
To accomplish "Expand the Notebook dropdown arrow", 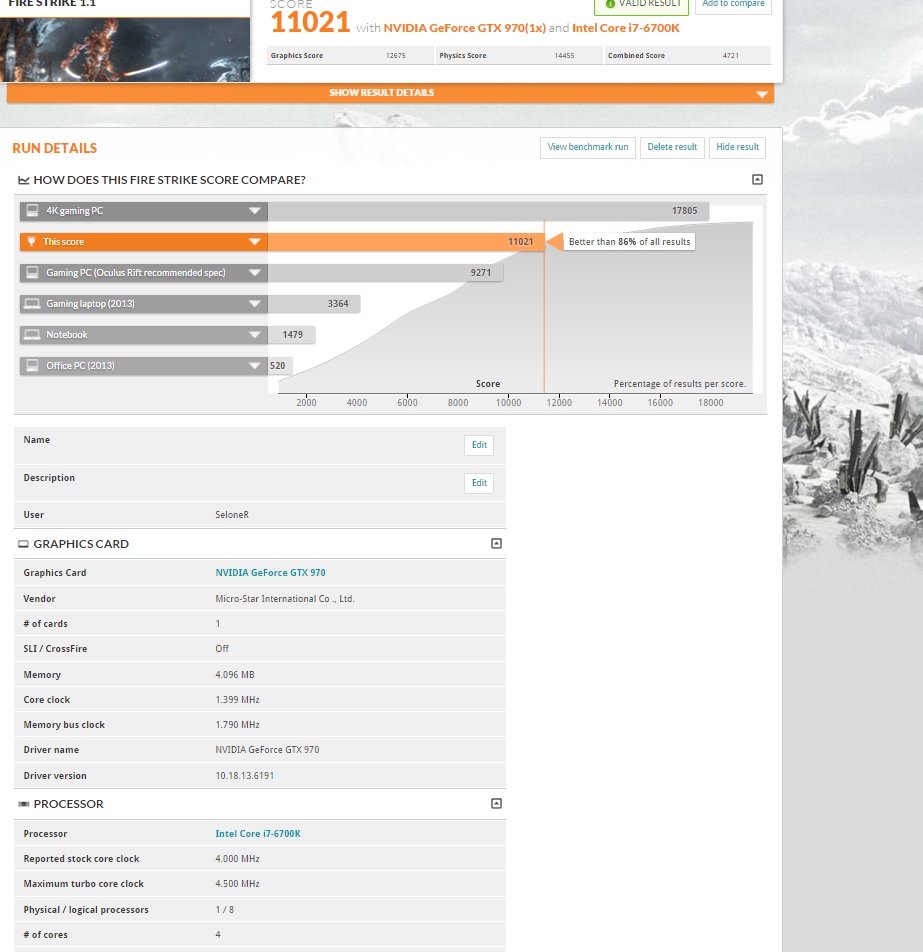I will 254,335.
